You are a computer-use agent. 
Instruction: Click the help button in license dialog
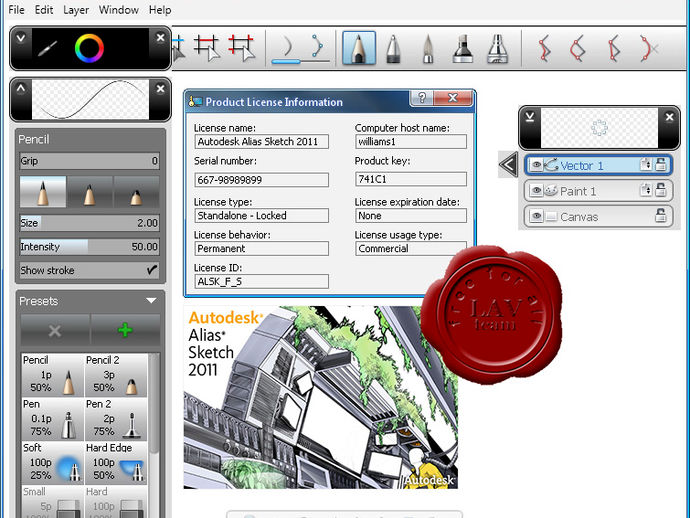pyautogui.click(x=422, y=98)
